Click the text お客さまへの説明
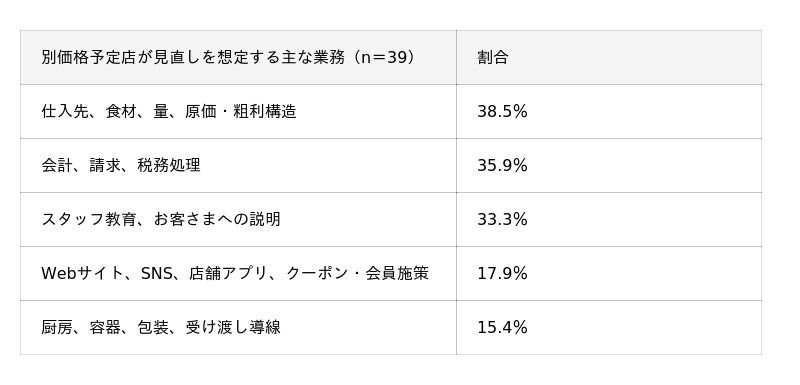800x385 pixels. (x=217, y=219)
